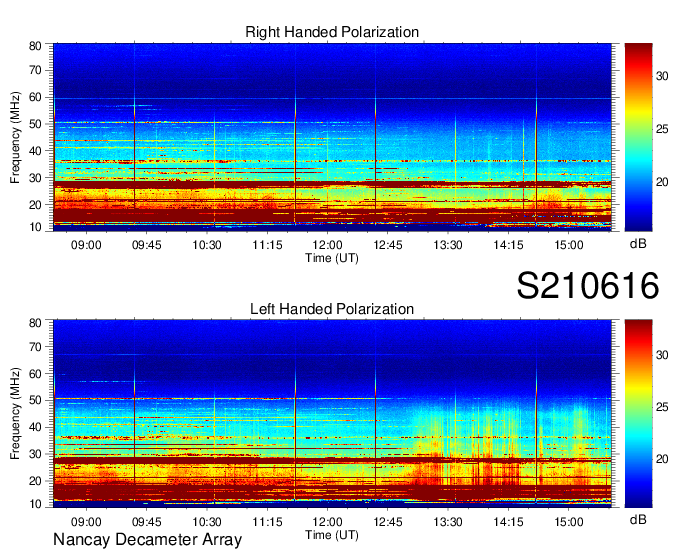Click inside the right-handed polarization spectrogram
Screen dimensions: 680x552
click(332, 137)
